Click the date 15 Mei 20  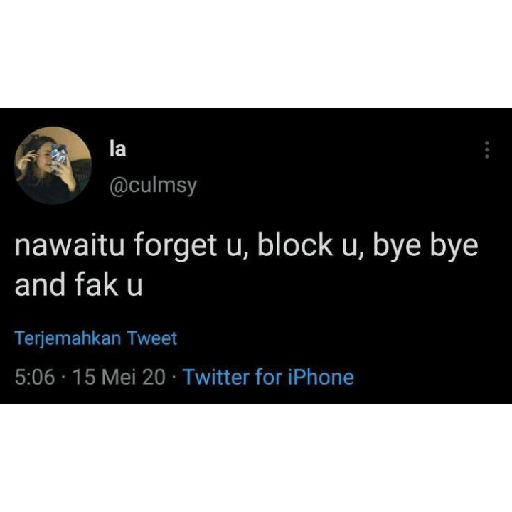point(119,377)
